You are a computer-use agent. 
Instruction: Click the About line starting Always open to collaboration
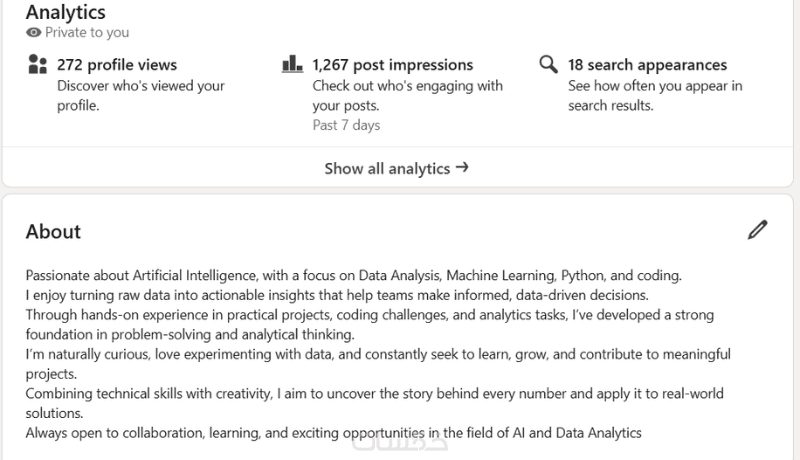tap(333, 433)
